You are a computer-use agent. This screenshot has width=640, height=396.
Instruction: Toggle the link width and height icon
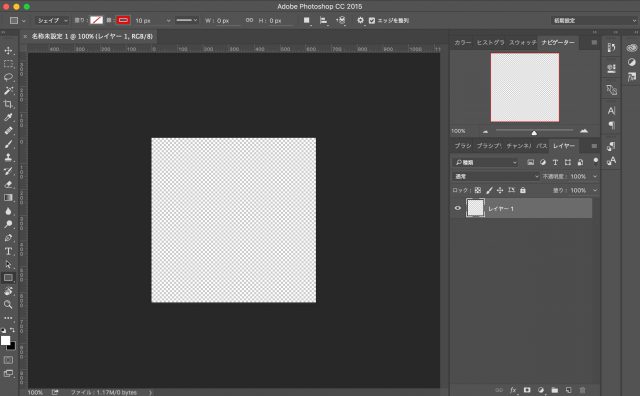click(249, 20)
